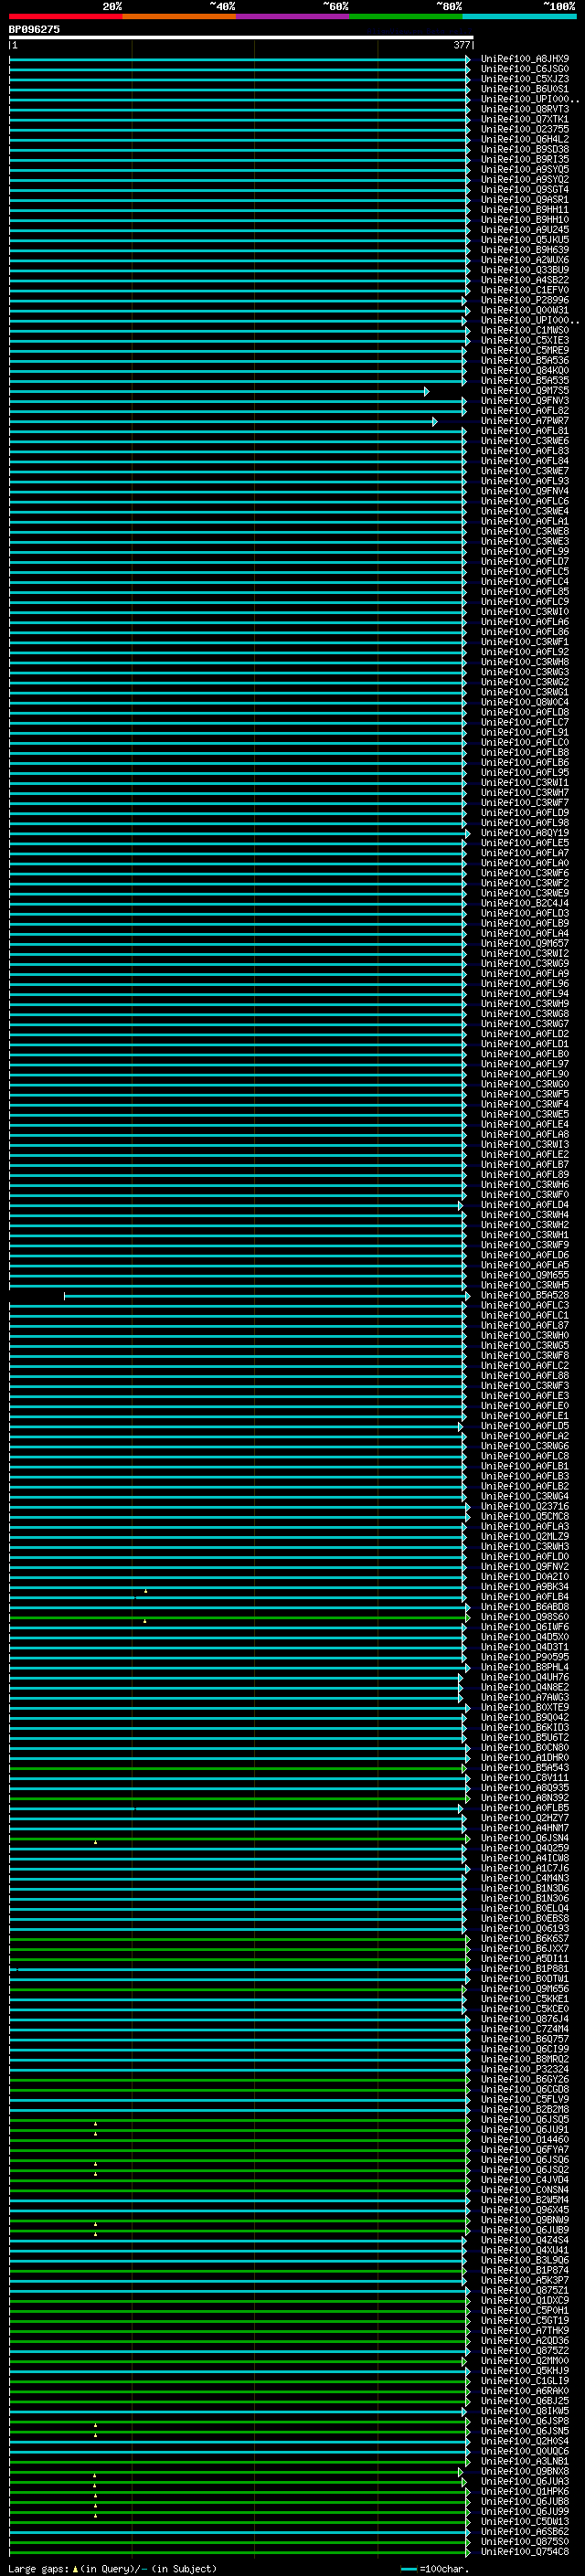This screenshot has width=585, height=2576.
Task: Click the label UniRef100_A3LNB1
Action: pos(525,2461)
